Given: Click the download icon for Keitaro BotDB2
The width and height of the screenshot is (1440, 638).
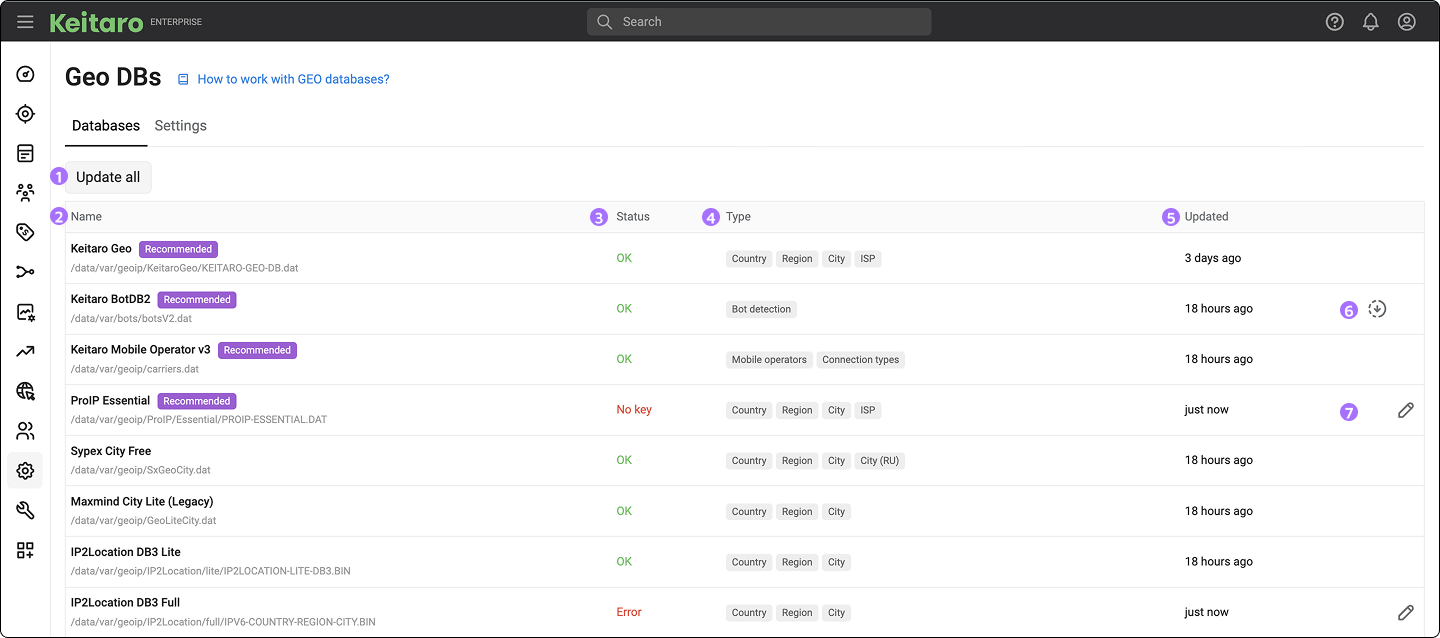Looking at the screenshot, I should (1377, 309).
